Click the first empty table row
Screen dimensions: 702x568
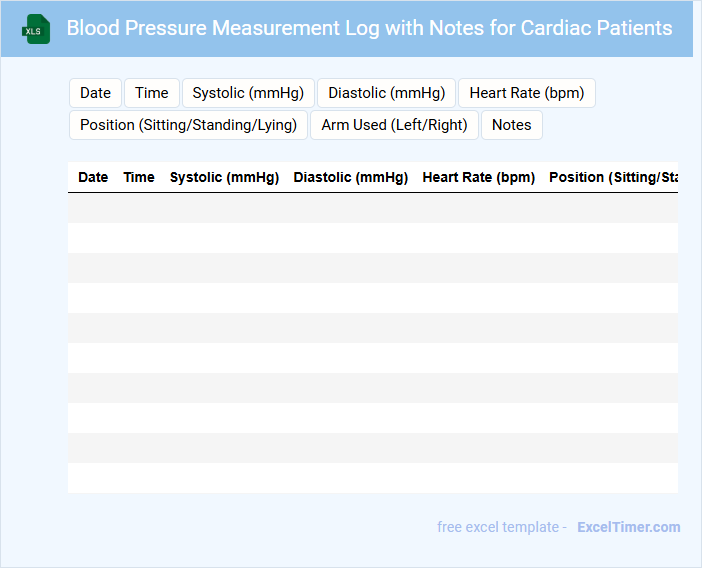(372, 208)
